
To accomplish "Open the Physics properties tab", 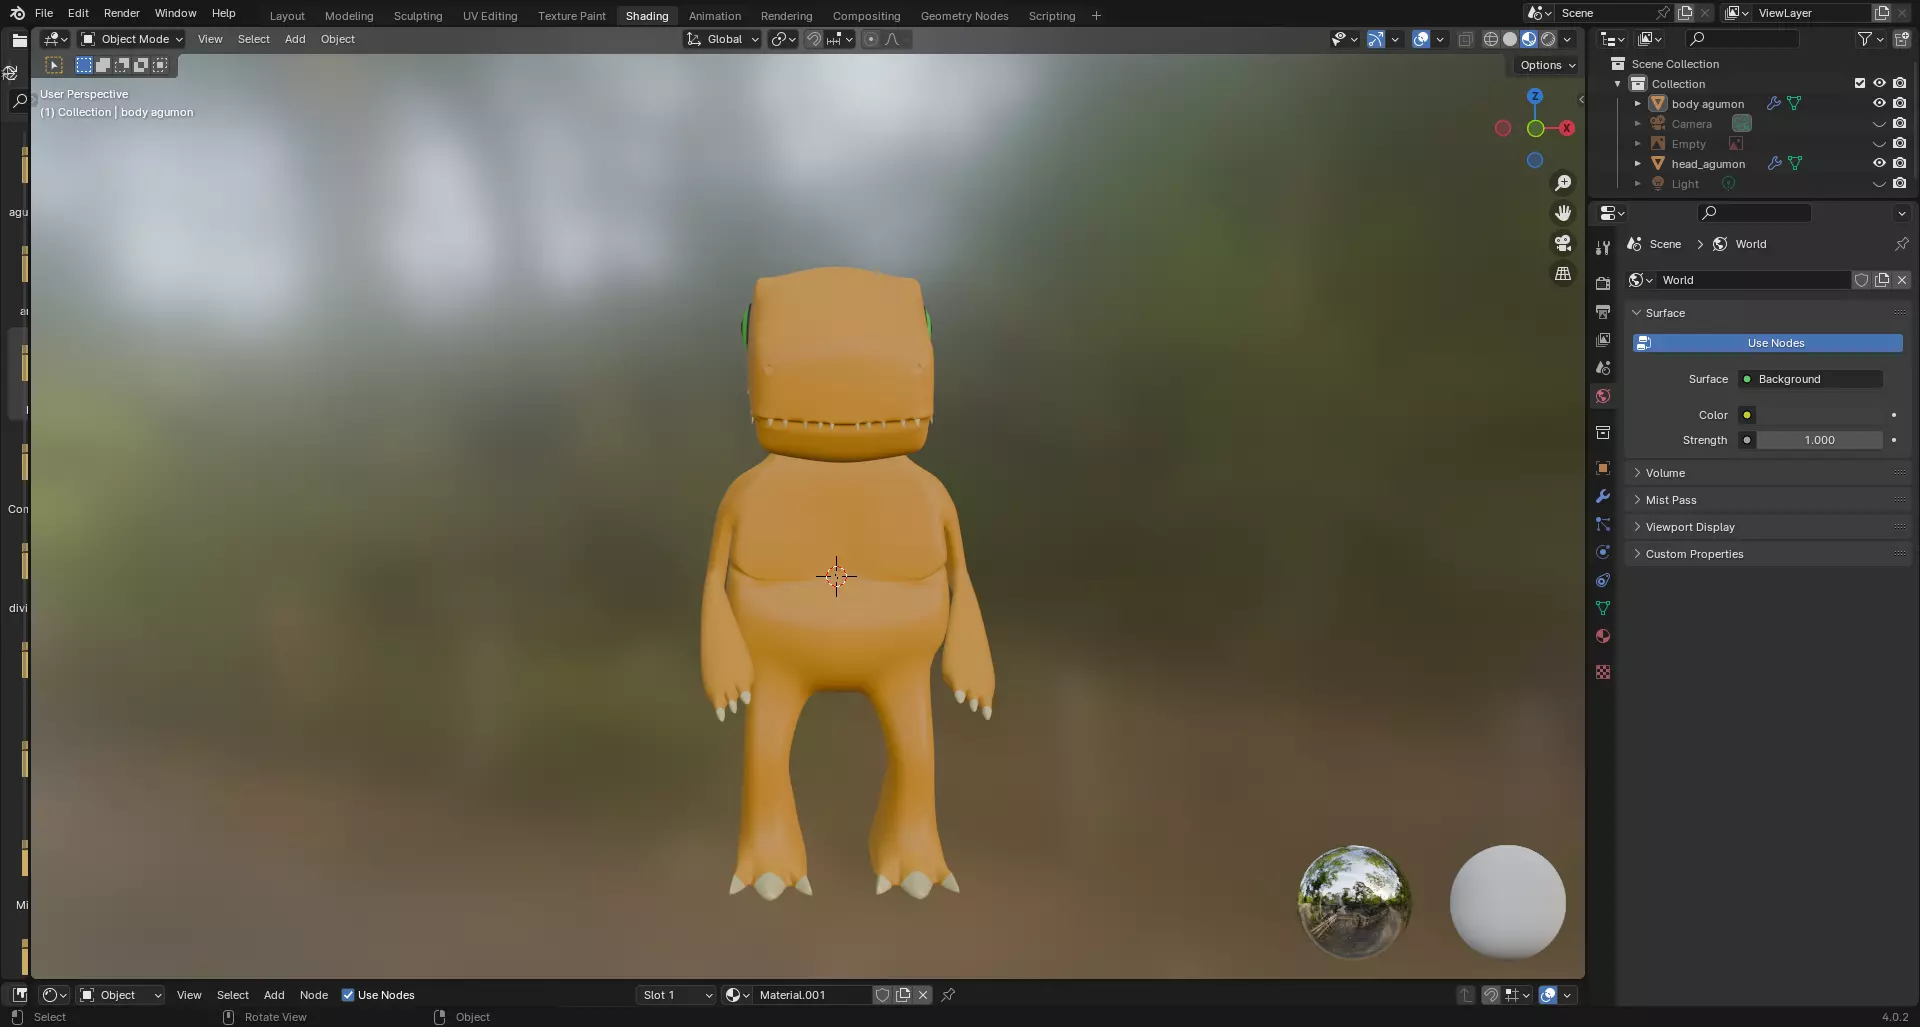I will 1603,552.
